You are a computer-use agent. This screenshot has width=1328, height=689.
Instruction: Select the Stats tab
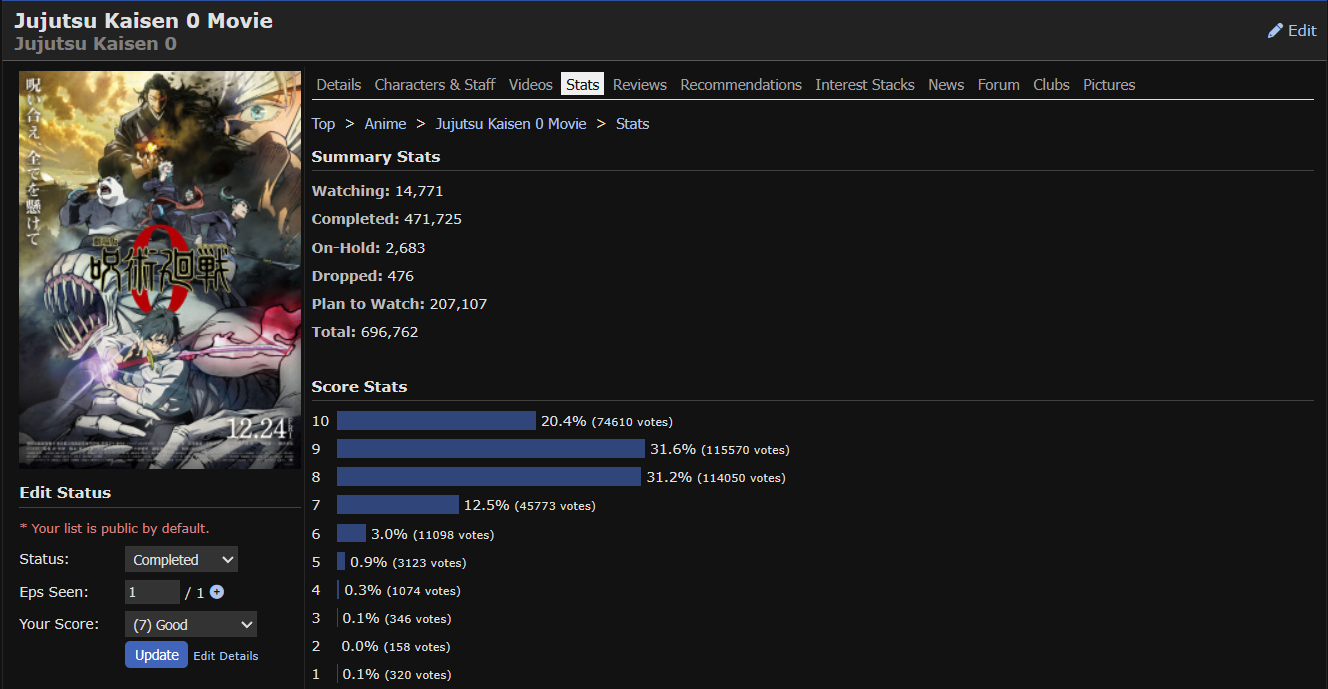(x=583, y=85)
